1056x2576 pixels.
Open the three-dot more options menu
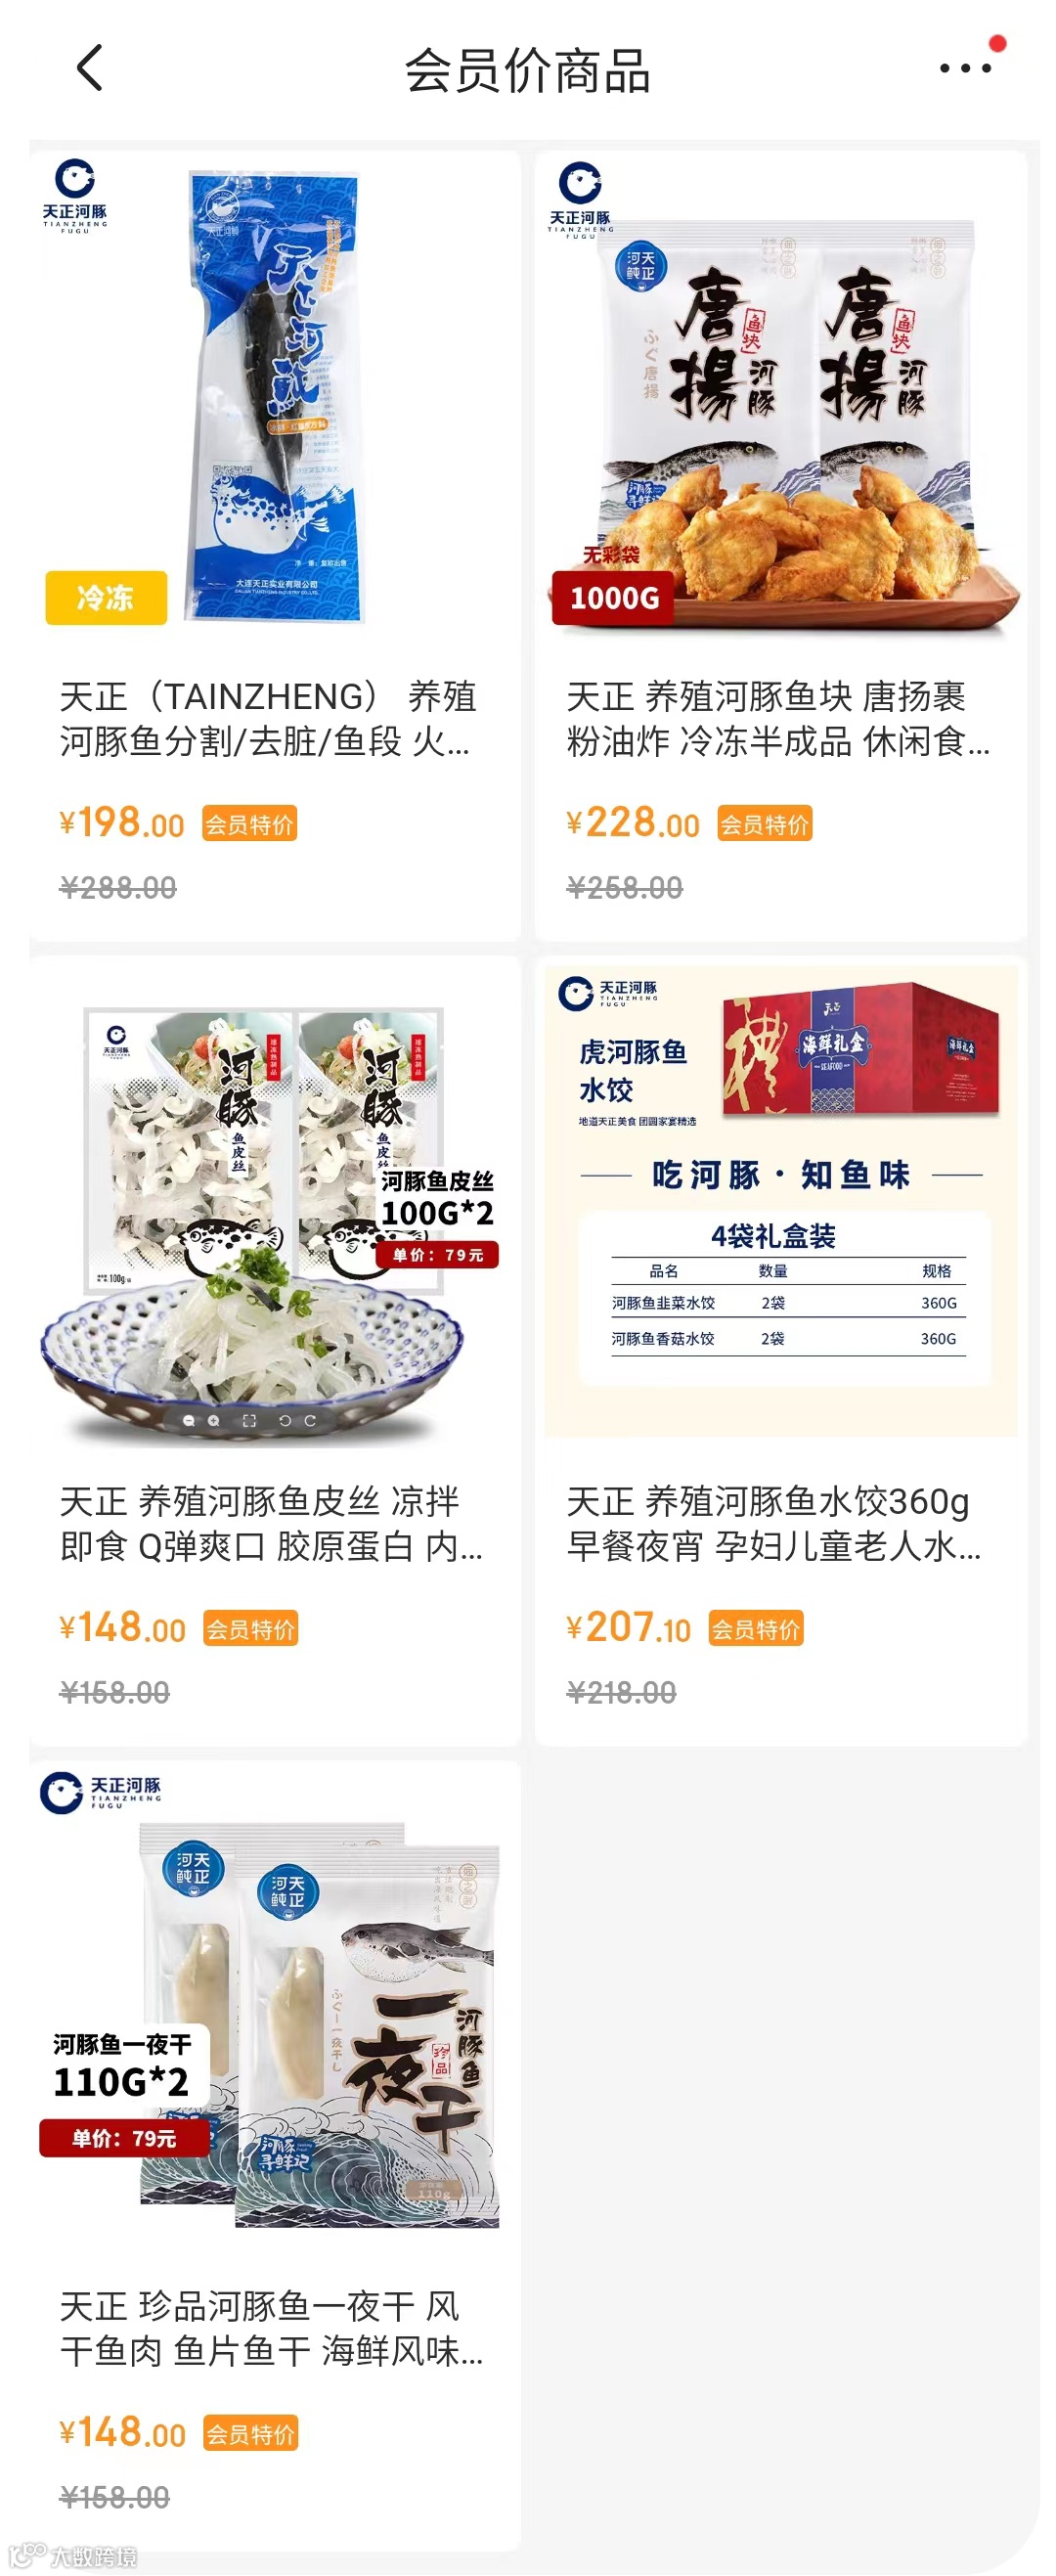965,68
